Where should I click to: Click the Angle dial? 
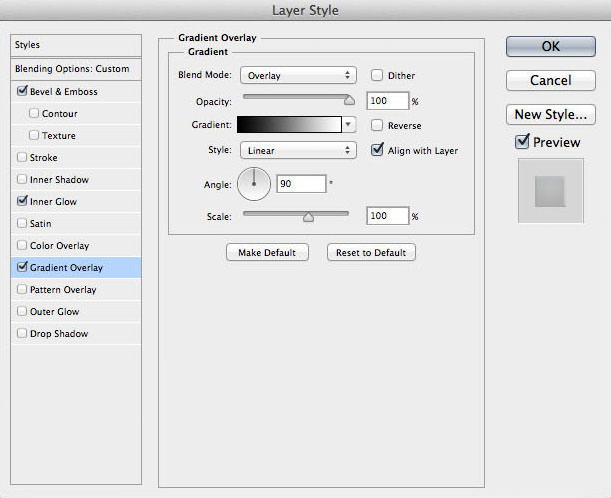[x=254, y=184]
